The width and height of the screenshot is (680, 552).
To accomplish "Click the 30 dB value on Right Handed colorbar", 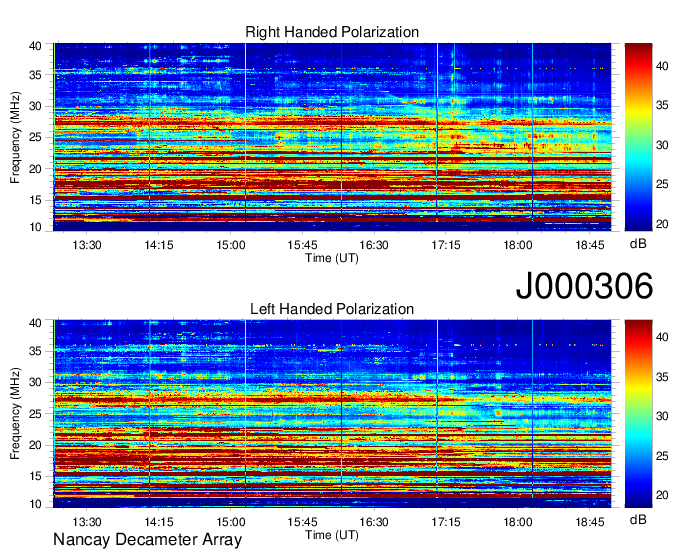I will 662,145.
